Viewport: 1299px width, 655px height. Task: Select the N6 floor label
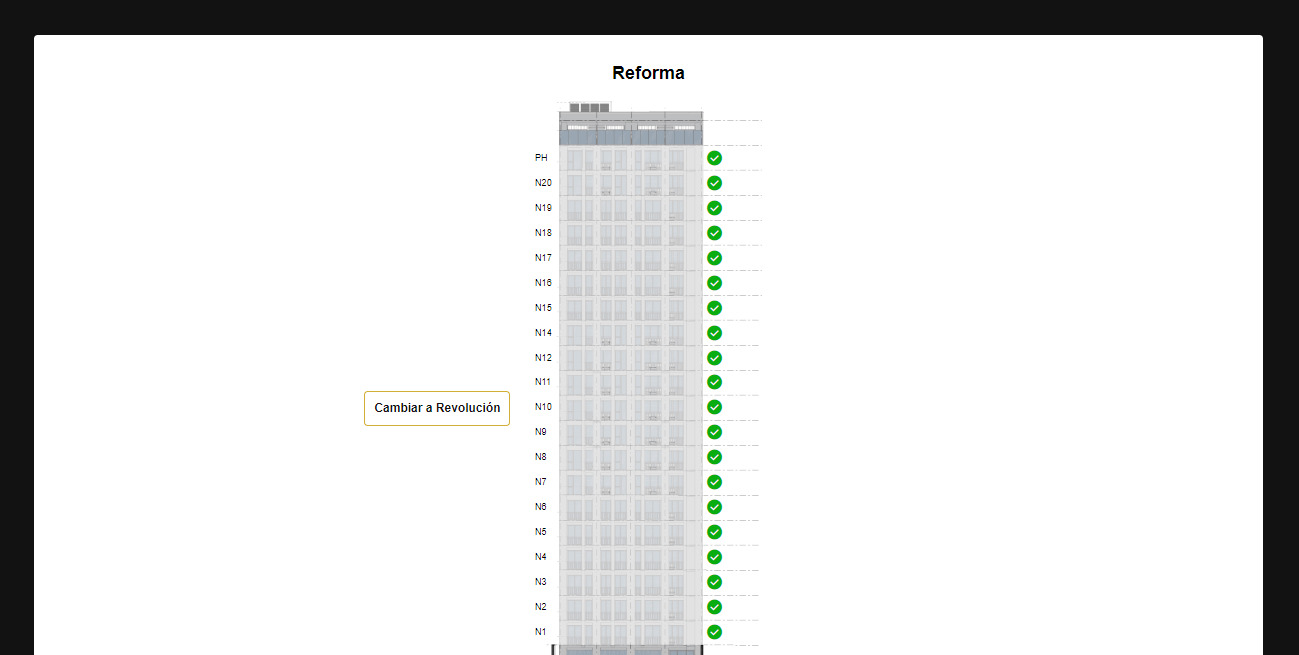click(541, 507)
